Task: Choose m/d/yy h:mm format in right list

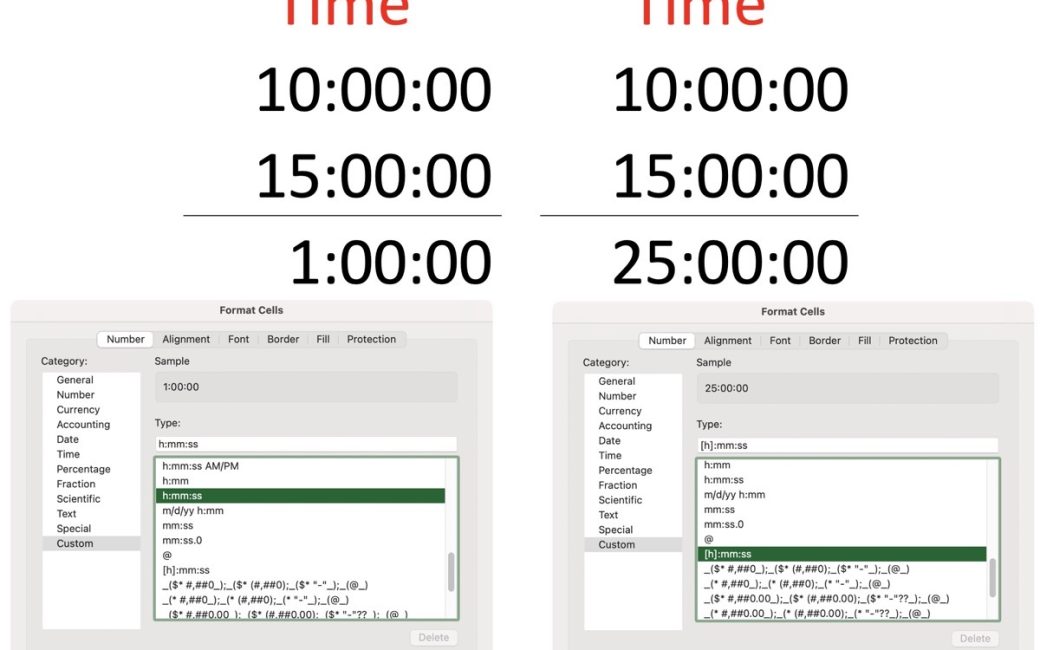Action: [x=734, y=494]
